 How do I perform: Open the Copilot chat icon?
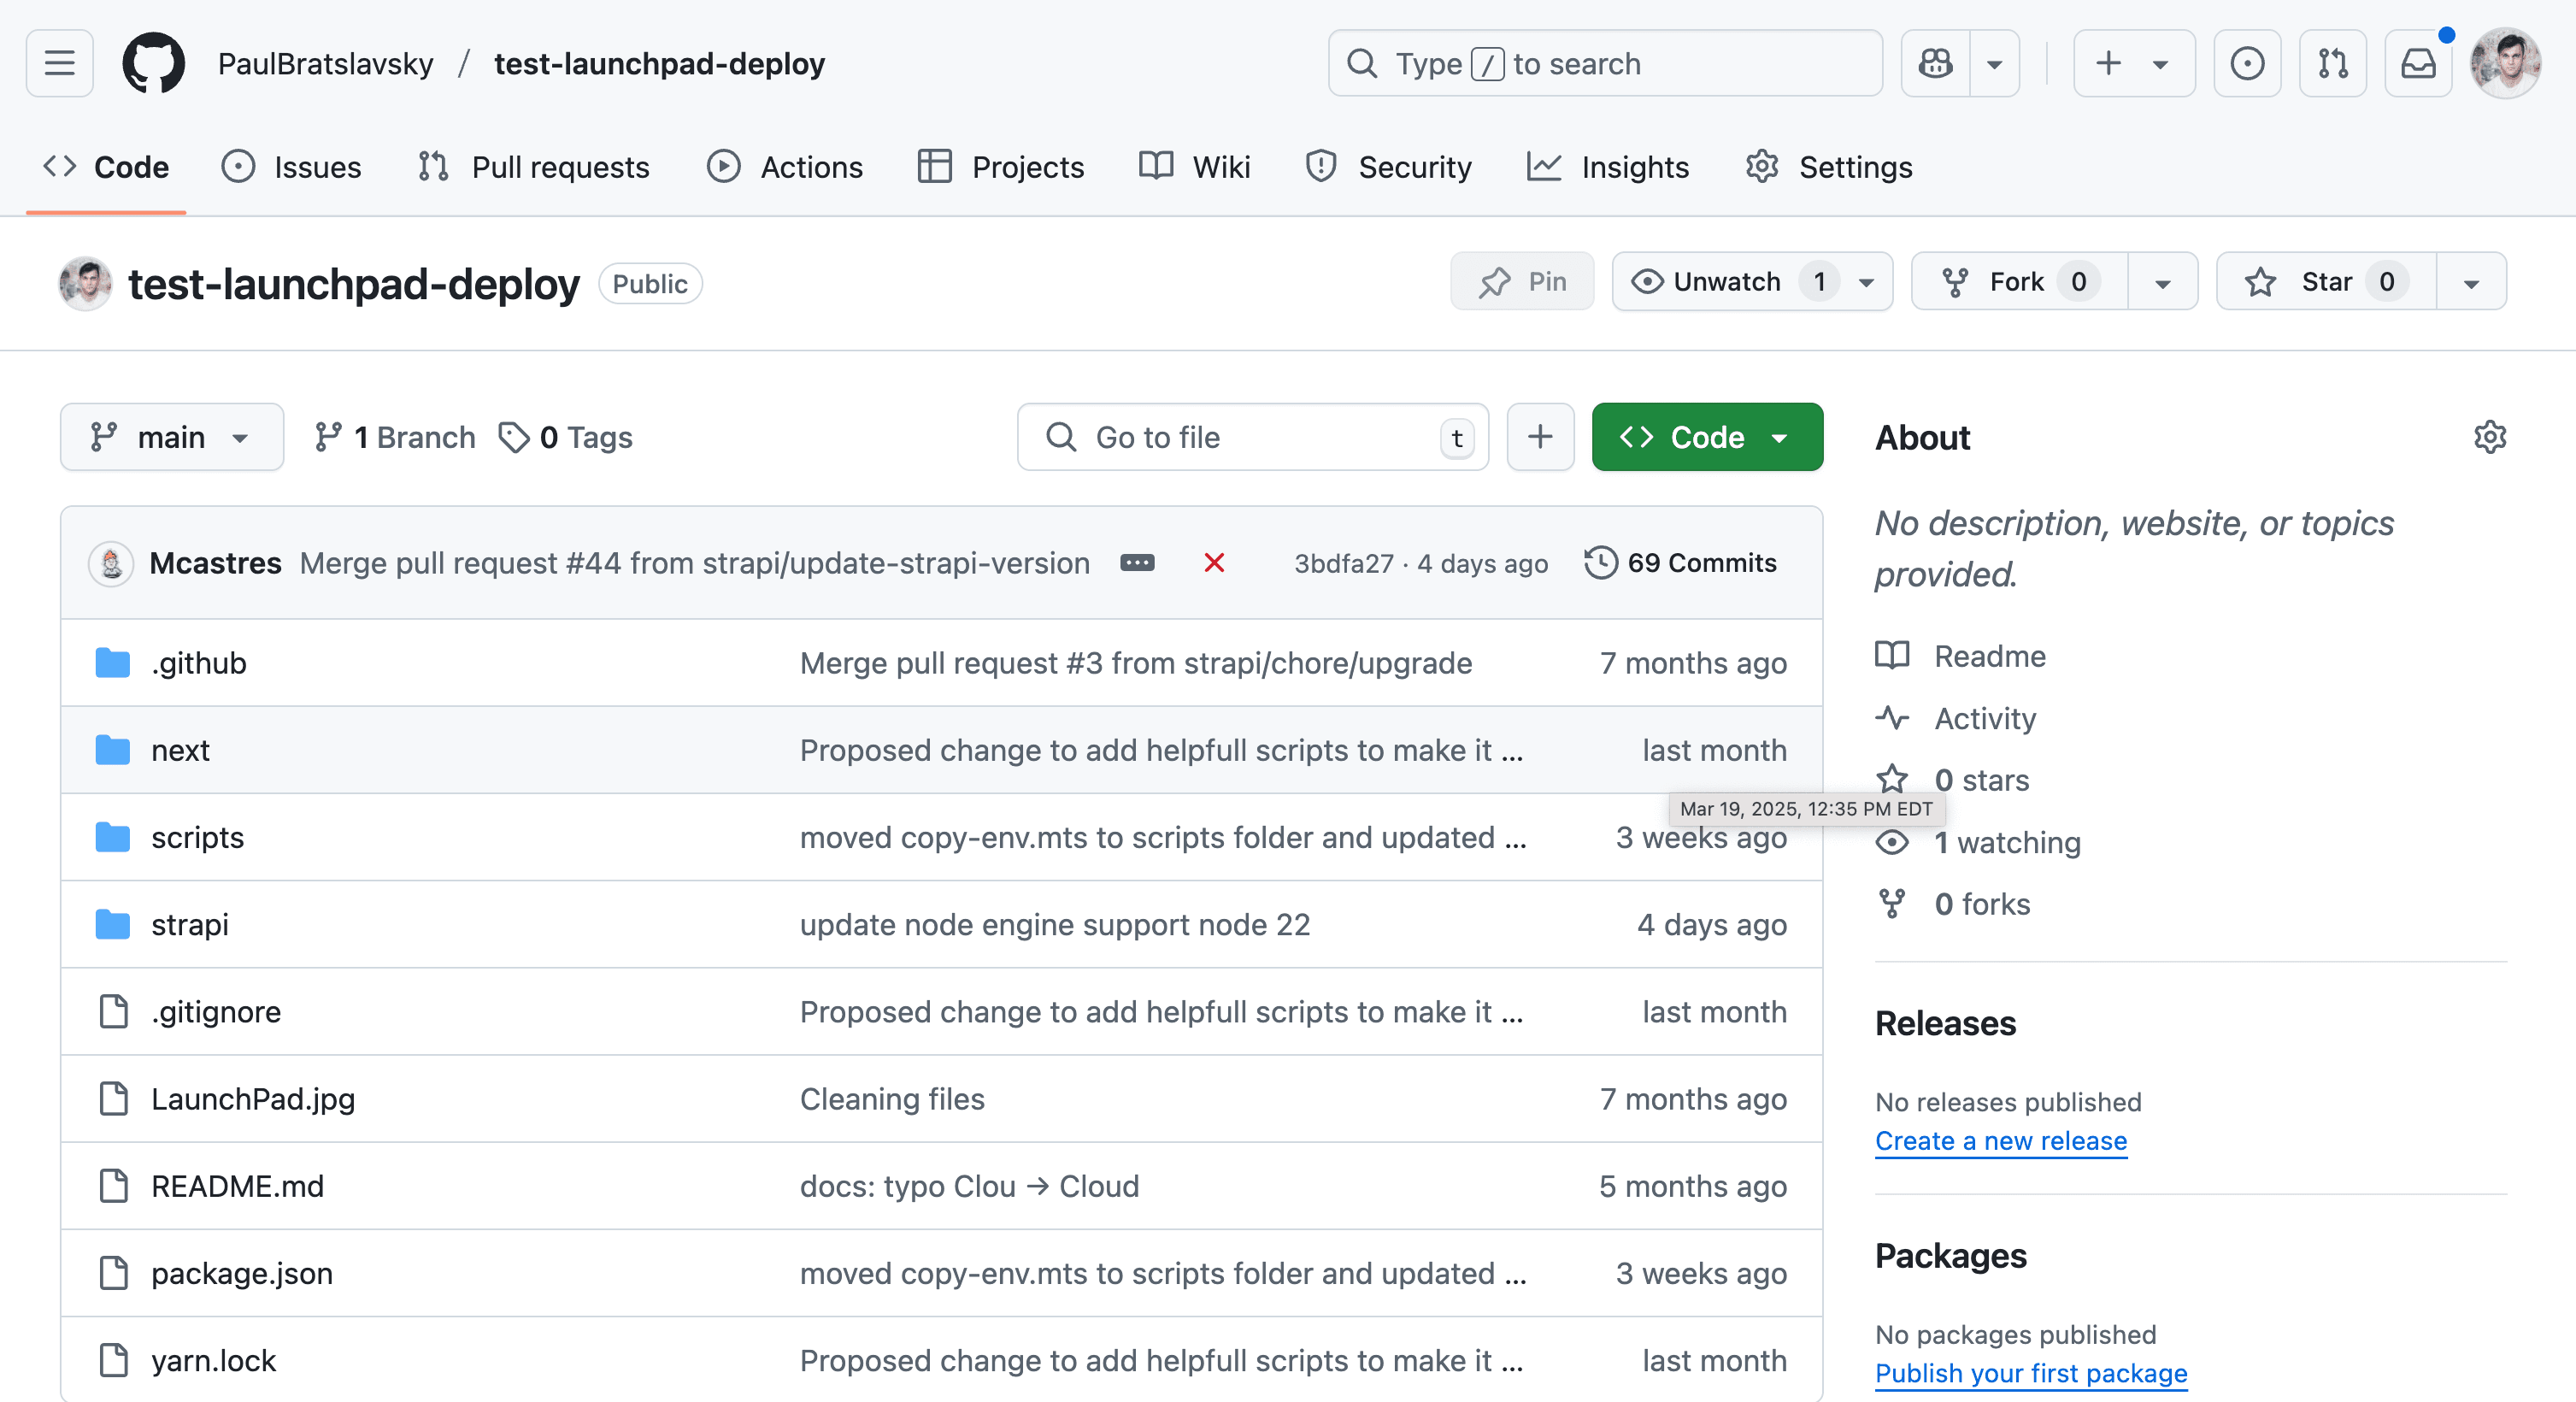[1935, 63]
